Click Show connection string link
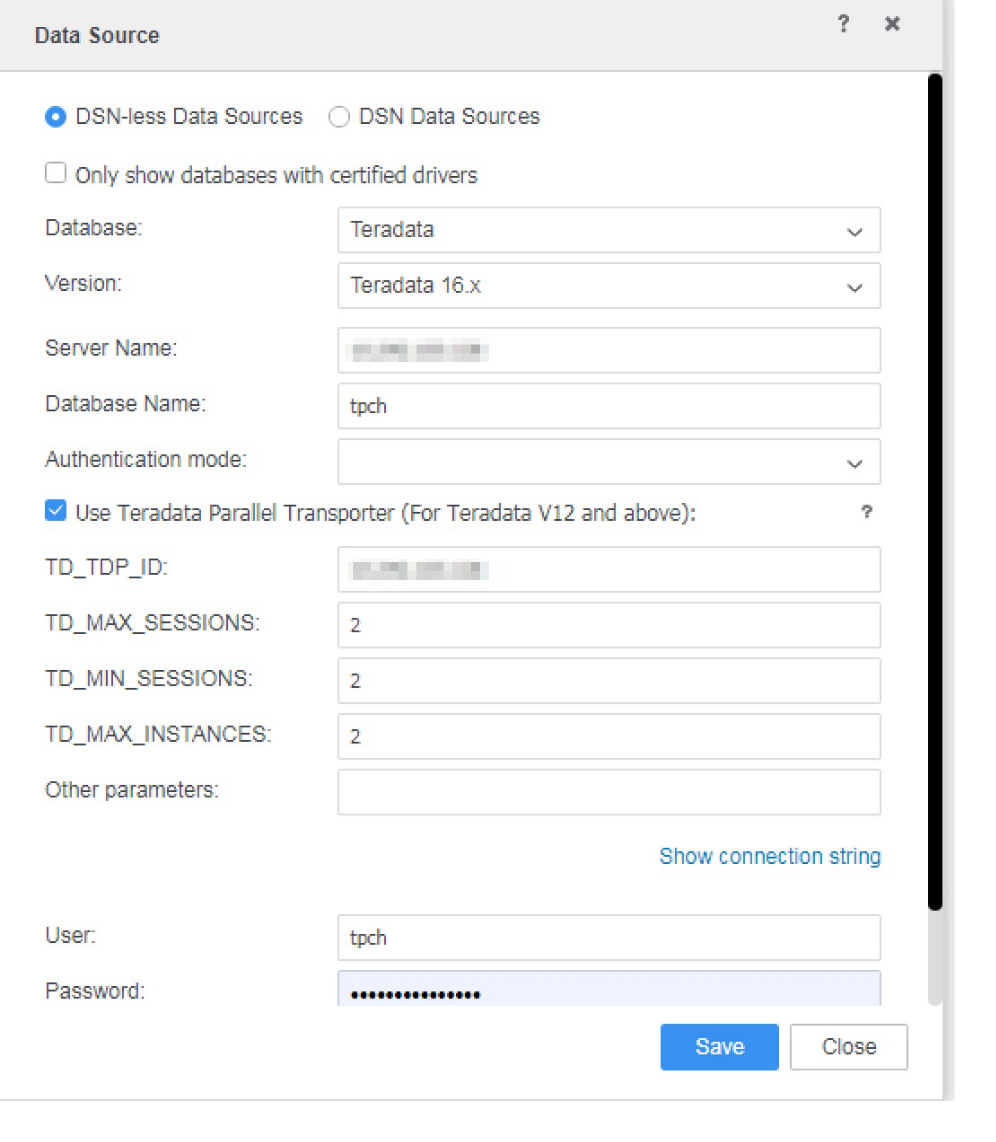The width and height of the screenshot is (996, 1142). 769,856
